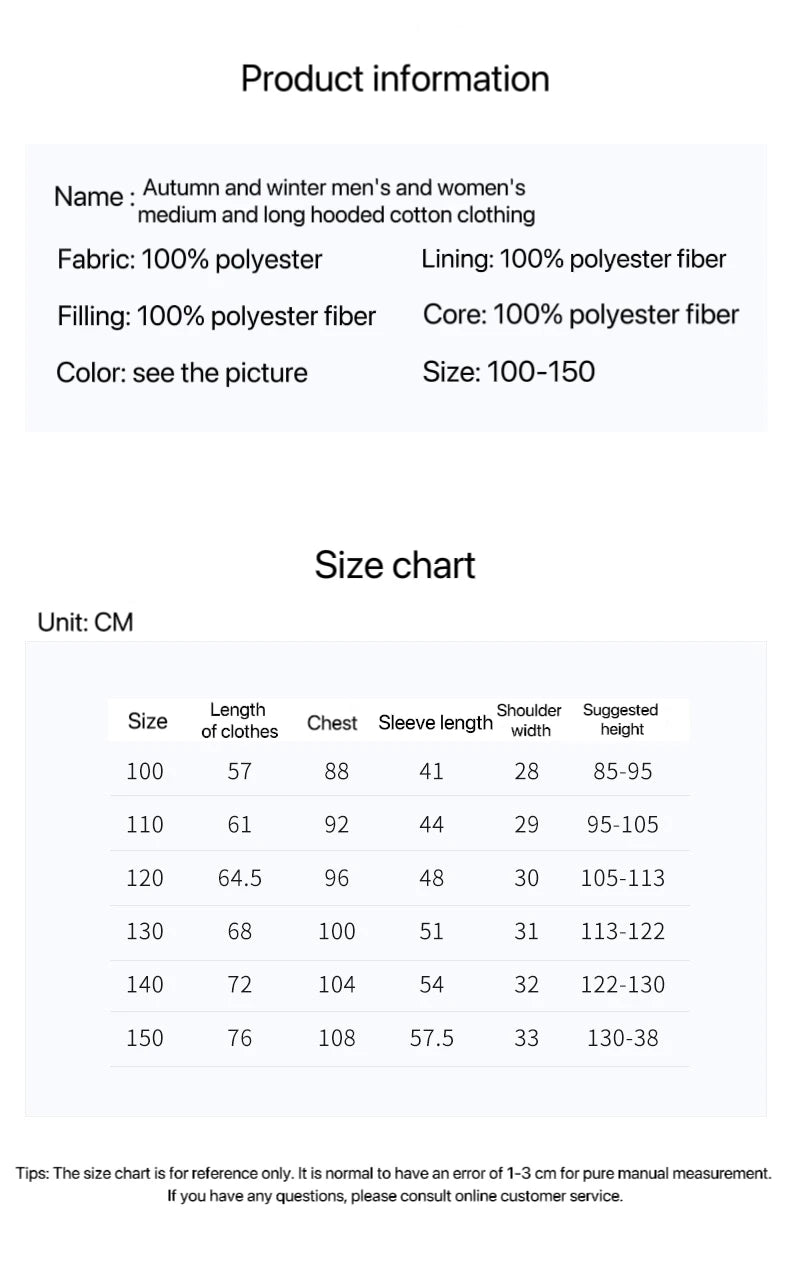Click the 'Size chart' heading
This screenshot has width=790, height=1283.
click(x=395, y=565)
